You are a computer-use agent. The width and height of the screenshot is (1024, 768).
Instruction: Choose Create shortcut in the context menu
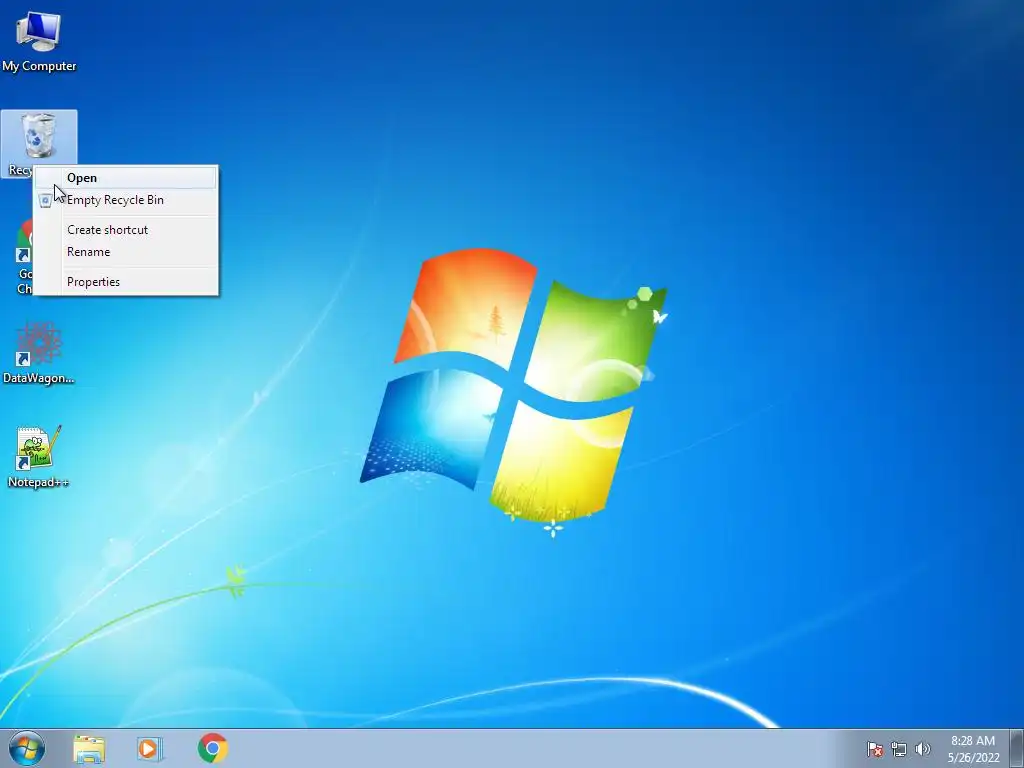[x=125, y=230]
